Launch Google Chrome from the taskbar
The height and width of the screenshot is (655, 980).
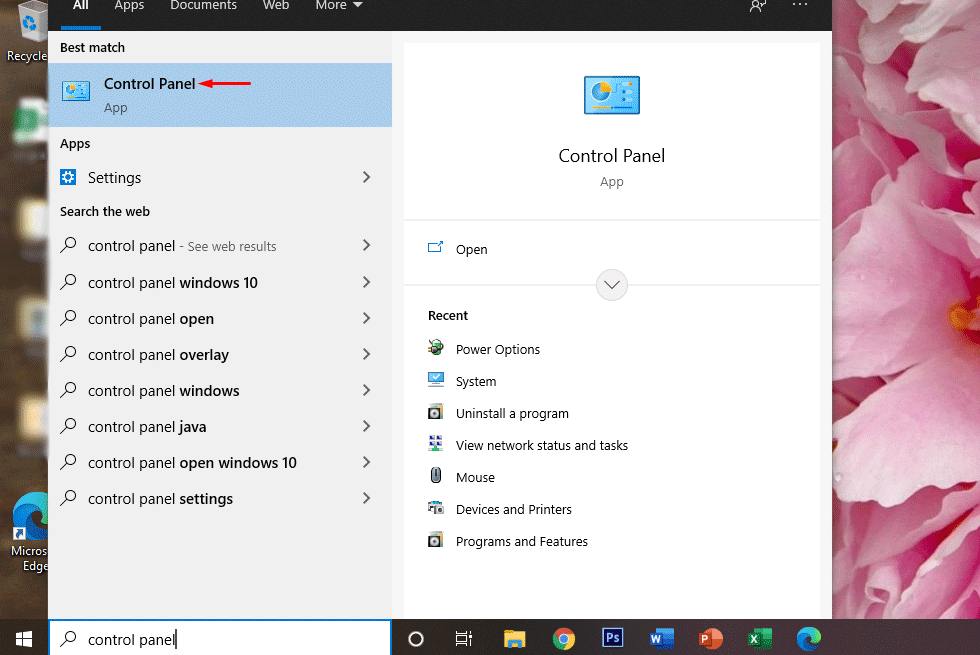tap(564, 638)
